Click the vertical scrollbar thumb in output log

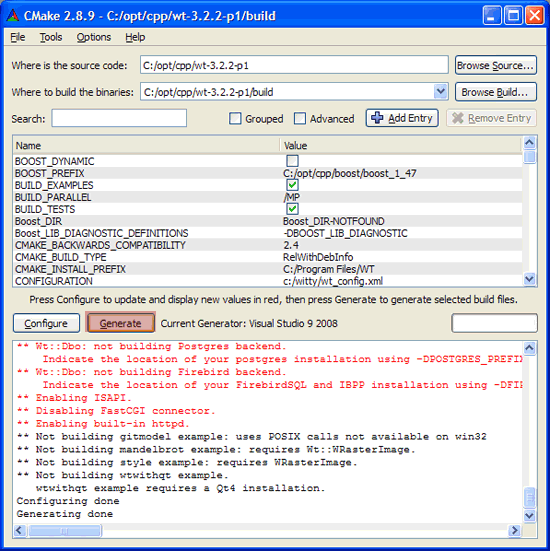530,497
